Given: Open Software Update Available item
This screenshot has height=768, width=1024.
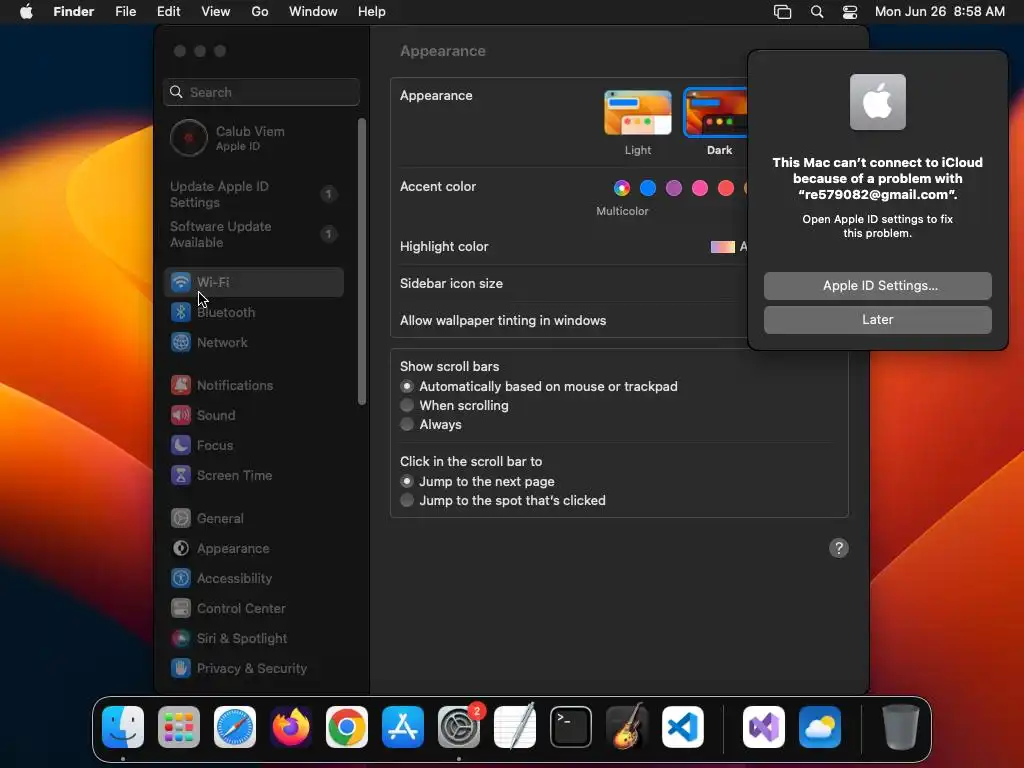Looking at the screenshot, I should pos(255,234).
